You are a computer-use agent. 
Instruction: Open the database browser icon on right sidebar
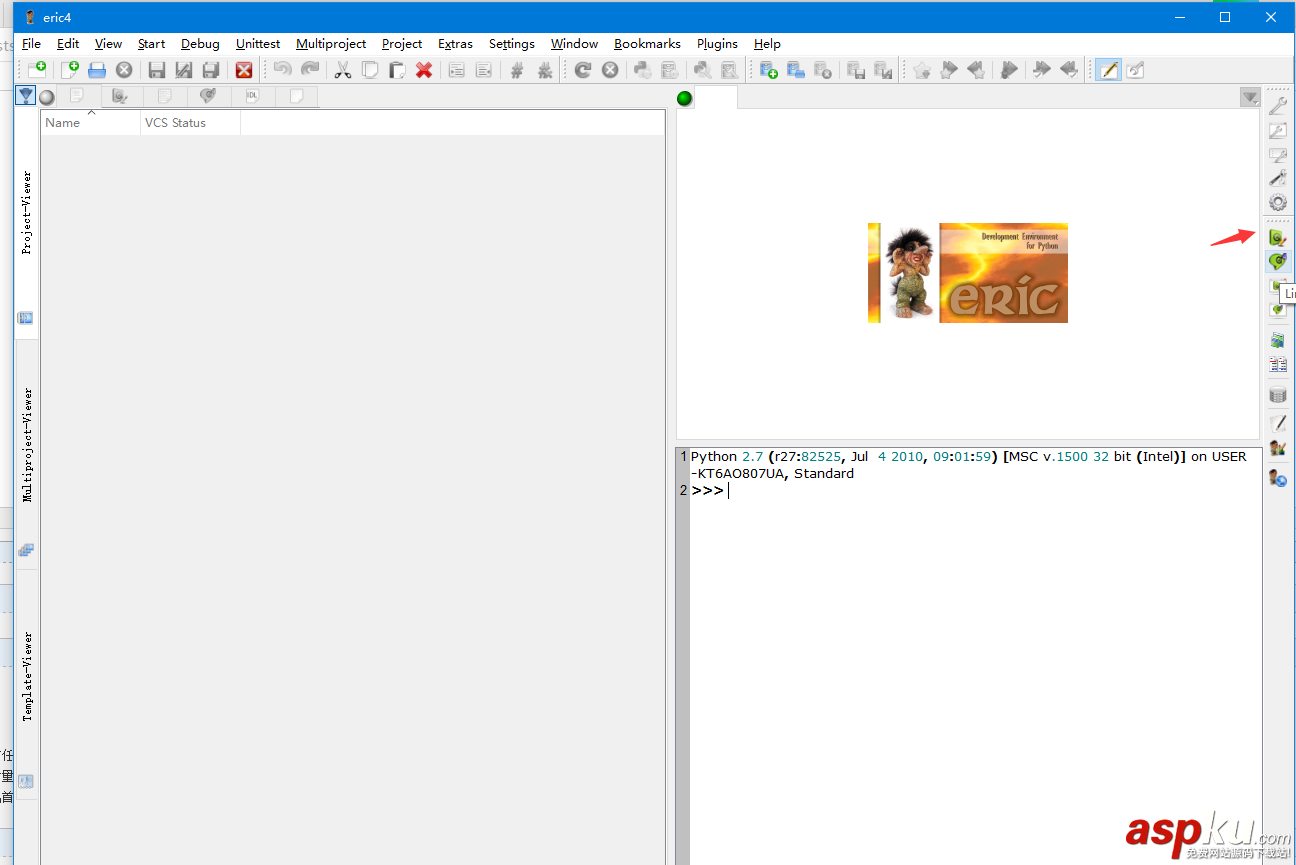tap(1278, 394)
